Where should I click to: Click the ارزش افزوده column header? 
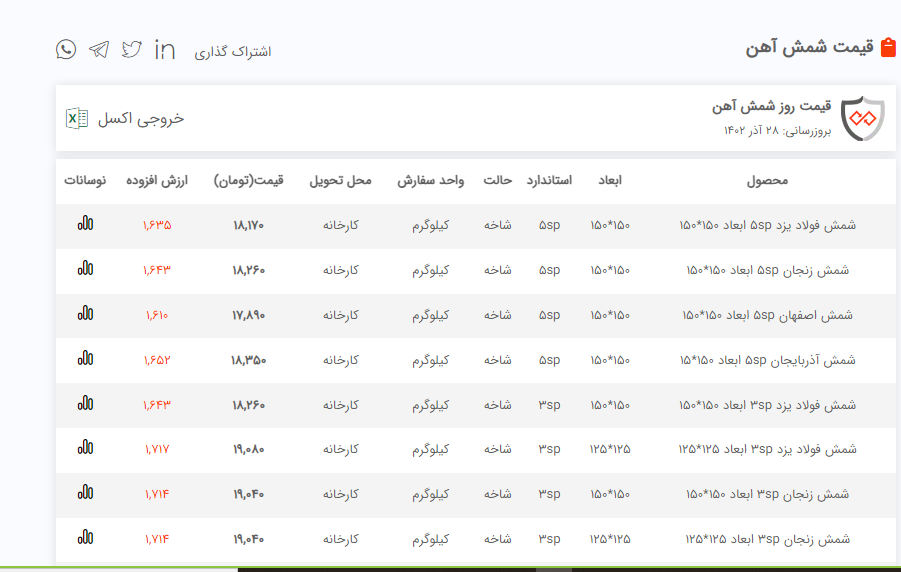(158, 181)
